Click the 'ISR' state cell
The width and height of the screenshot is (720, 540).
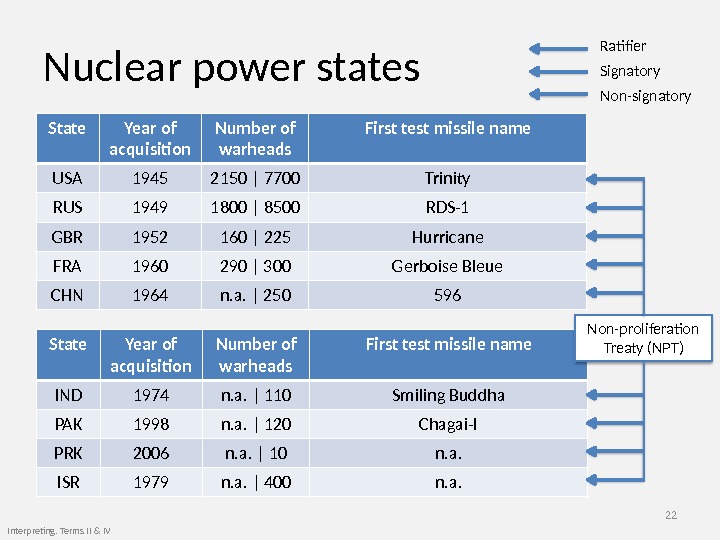pyautogui.click(x=68, y=482)
